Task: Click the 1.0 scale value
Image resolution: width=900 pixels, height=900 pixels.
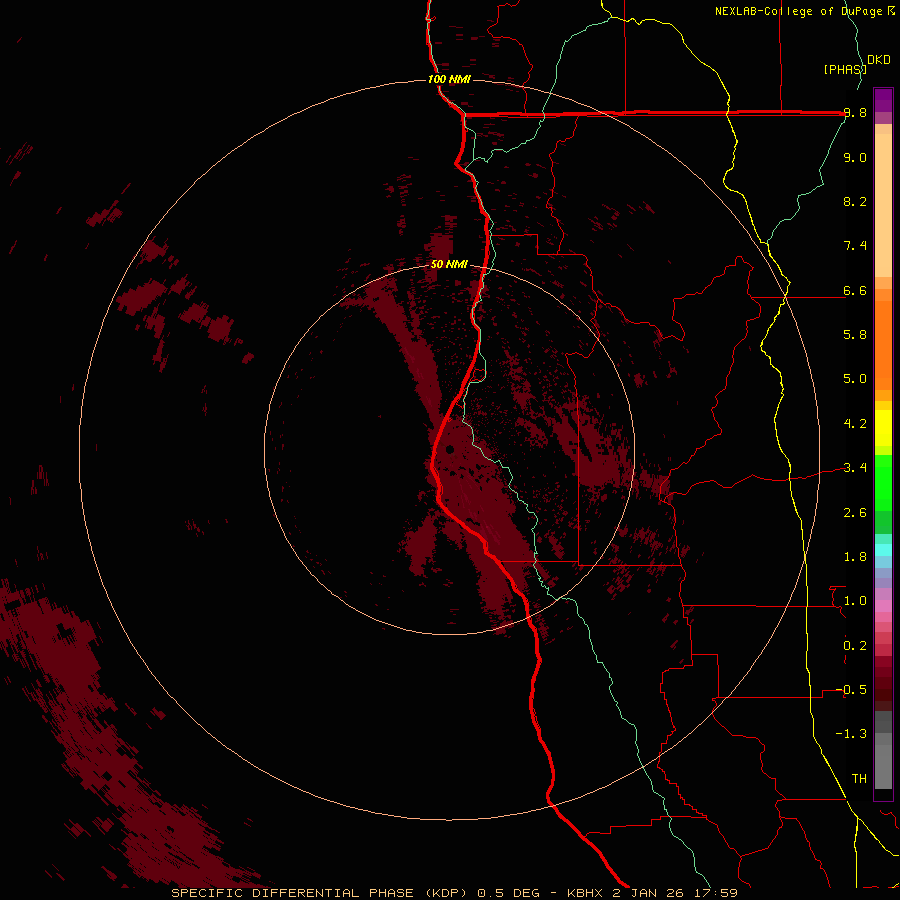Action: coord(855,601)
